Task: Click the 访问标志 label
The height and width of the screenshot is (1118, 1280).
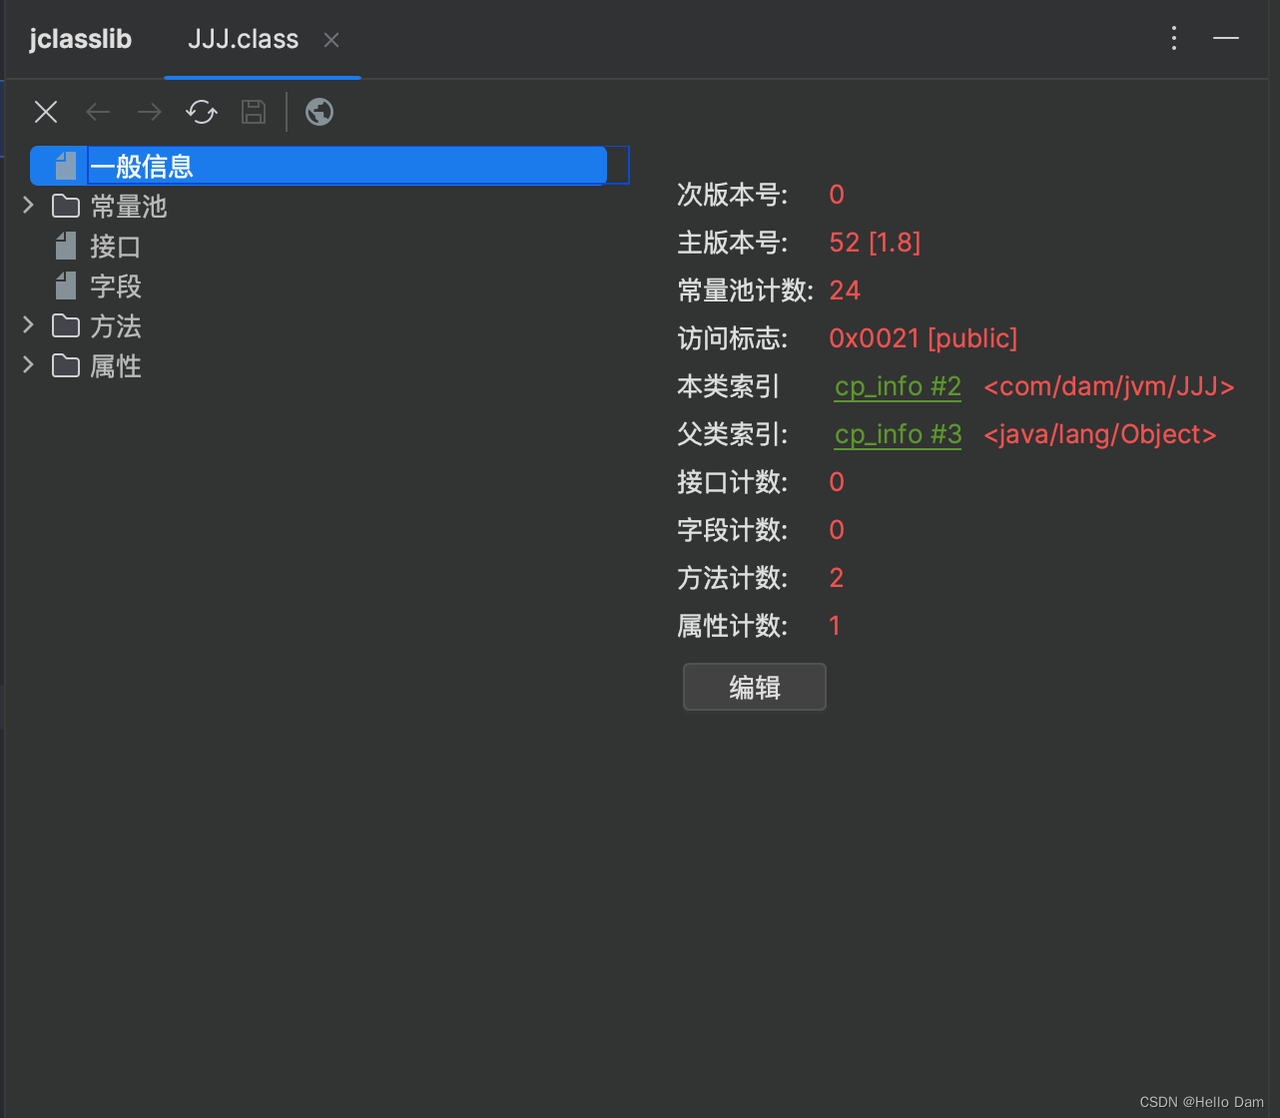Action: click(x=733, y=339)
